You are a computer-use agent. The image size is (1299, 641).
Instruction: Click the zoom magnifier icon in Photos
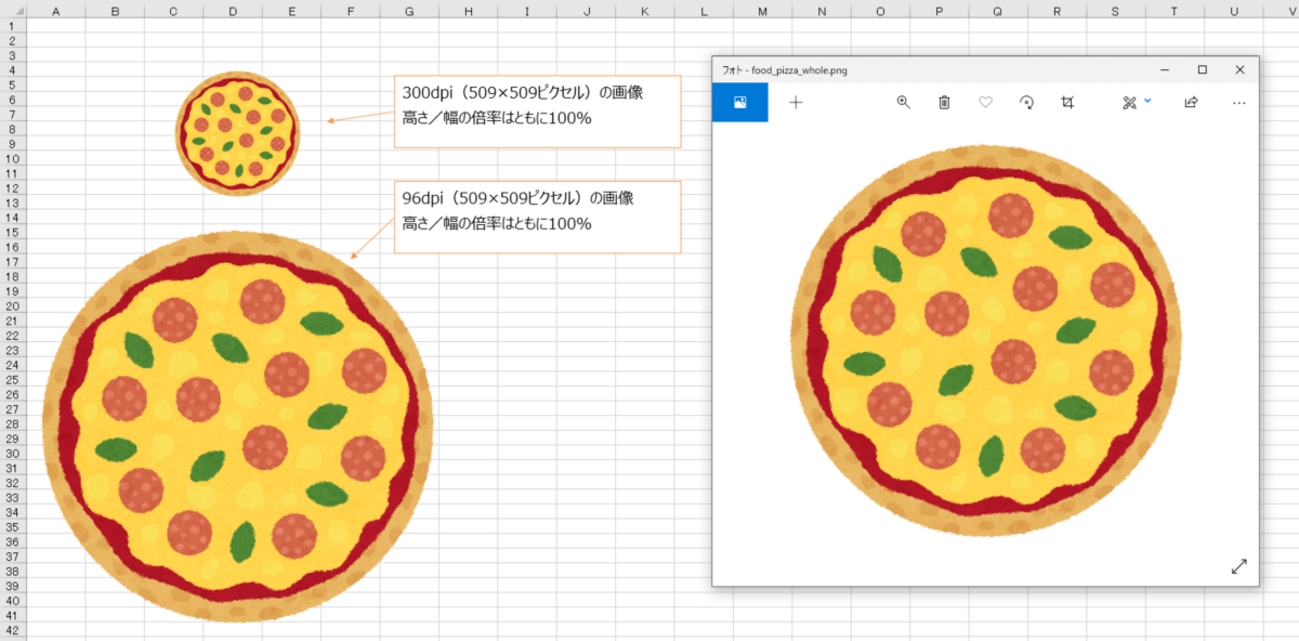point(903,102)
